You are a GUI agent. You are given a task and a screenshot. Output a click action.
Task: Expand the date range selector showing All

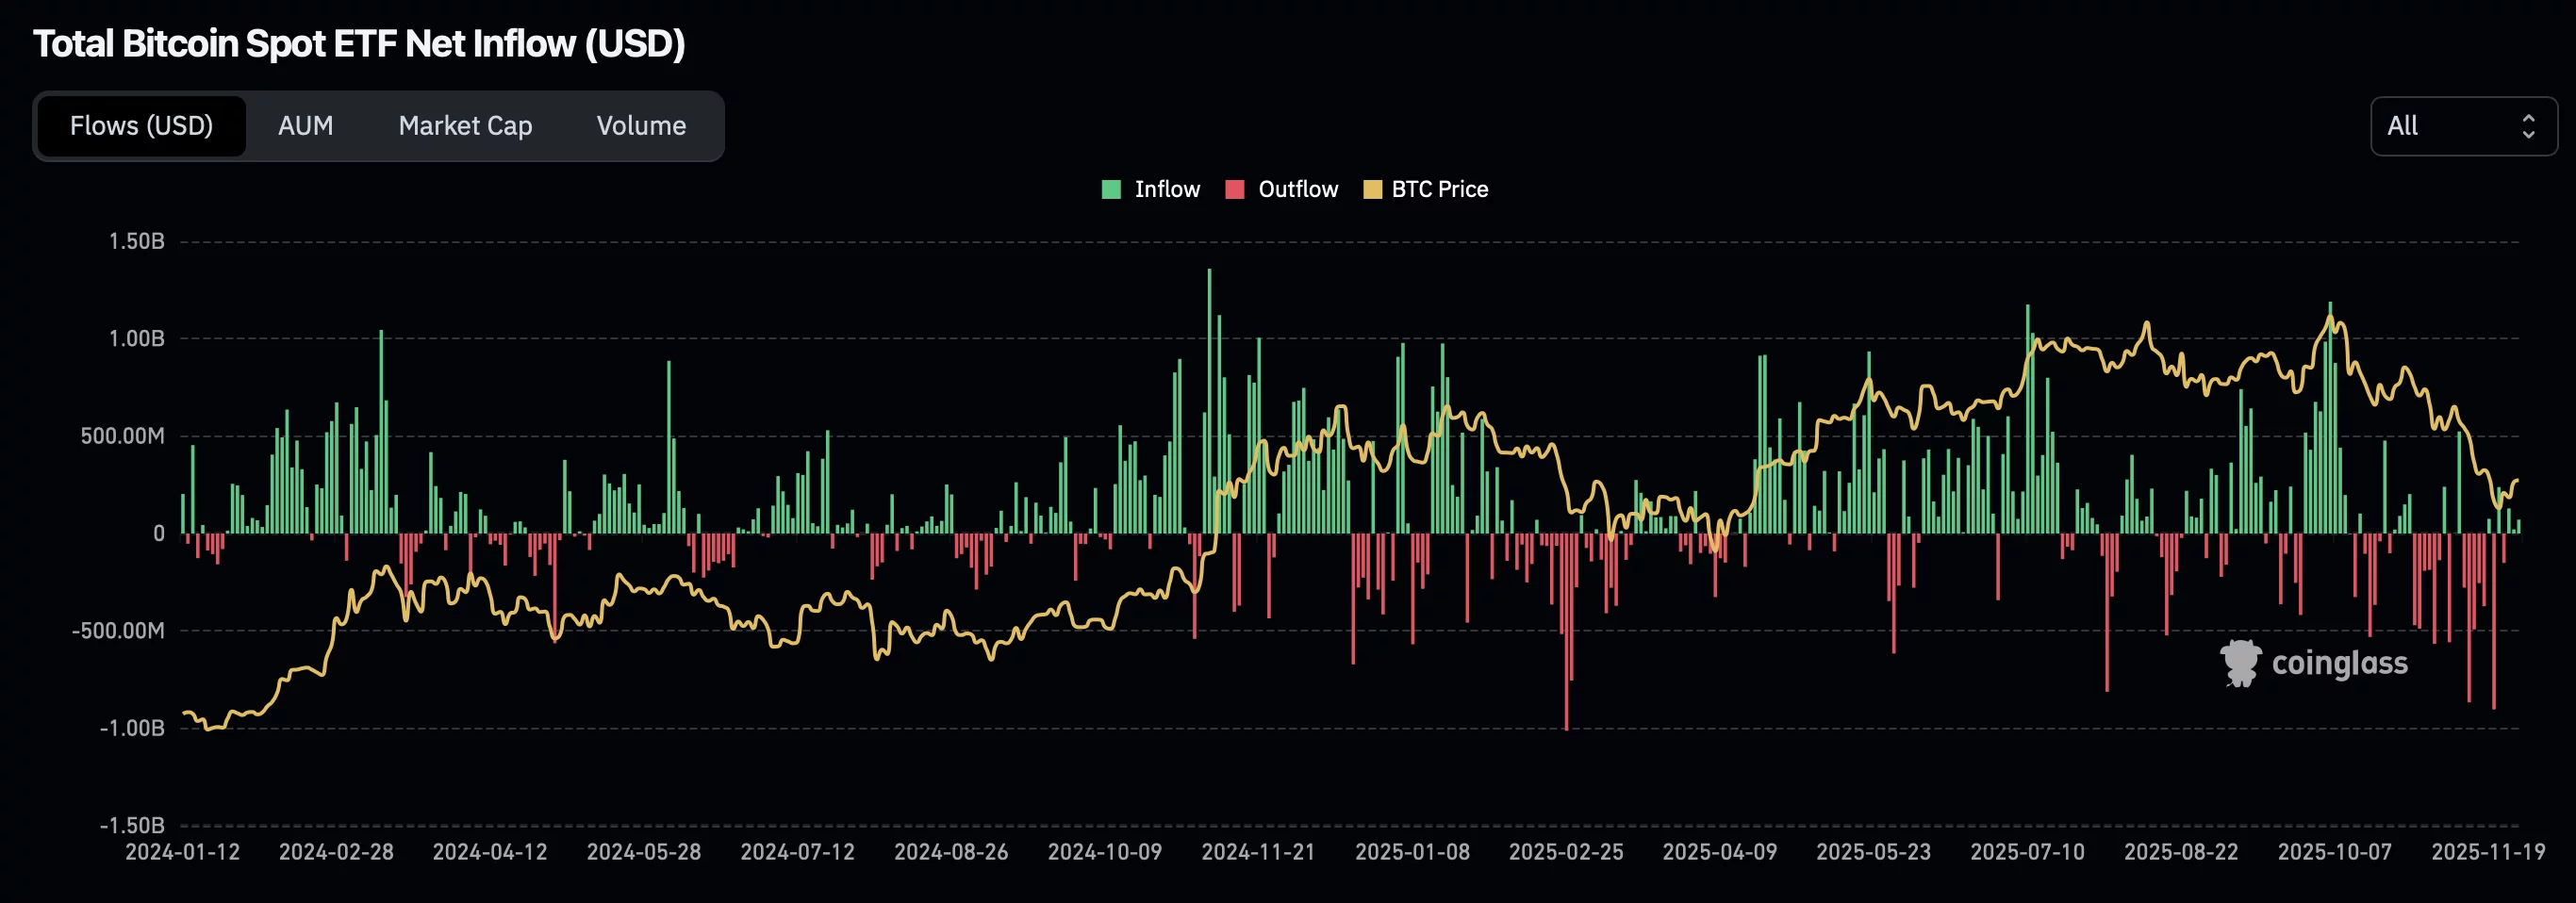2463,126
